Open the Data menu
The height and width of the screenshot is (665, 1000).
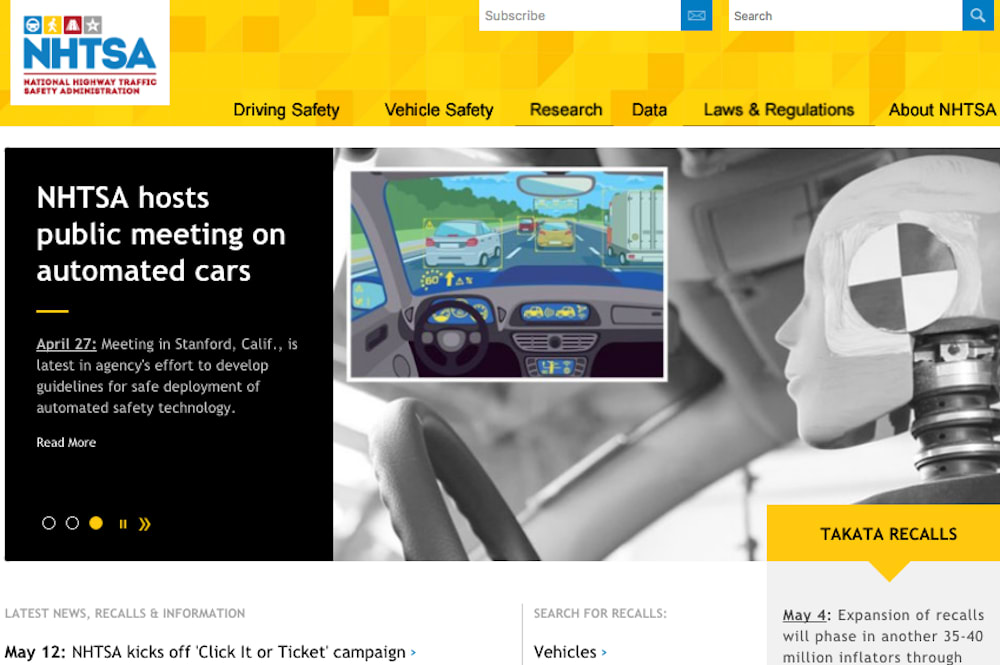(649, 110)
